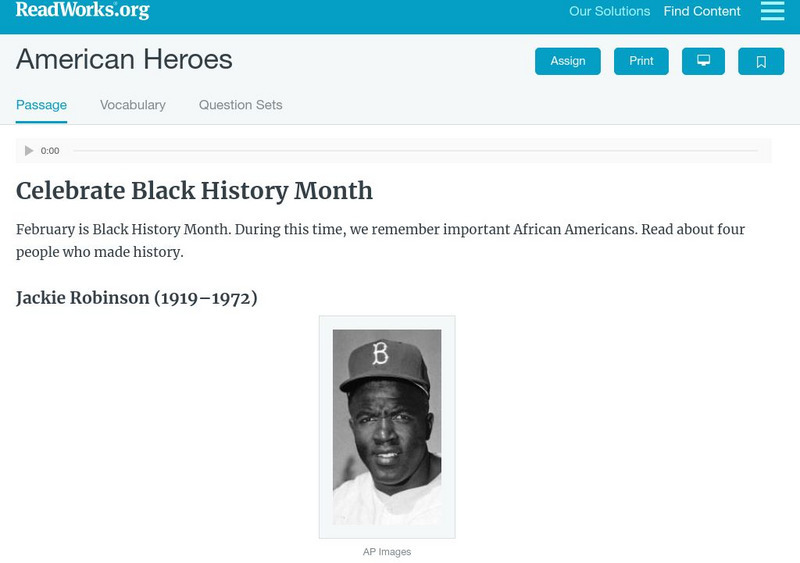Go to ReadWorks.org home via logo

pos(82,11)
